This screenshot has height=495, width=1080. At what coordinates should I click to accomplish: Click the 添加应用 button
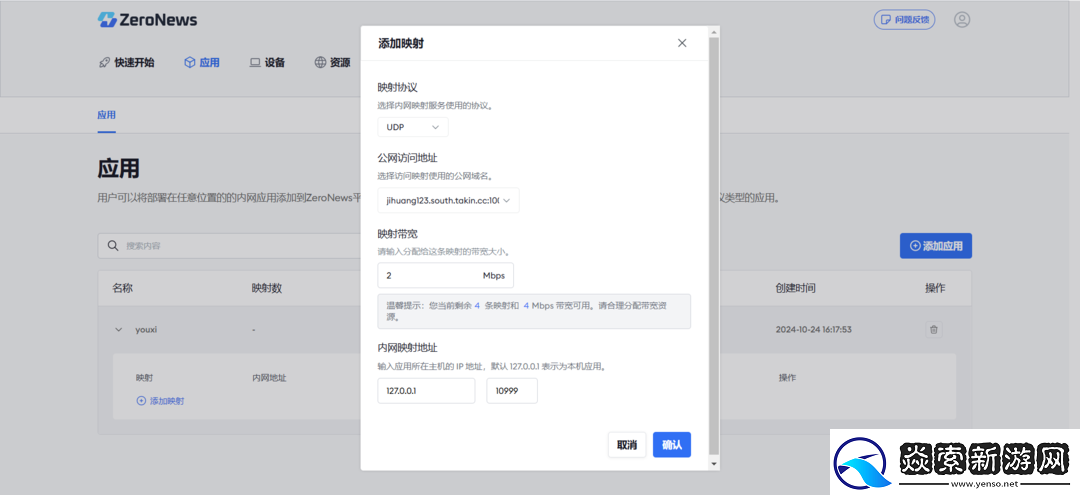click(935, 246)
